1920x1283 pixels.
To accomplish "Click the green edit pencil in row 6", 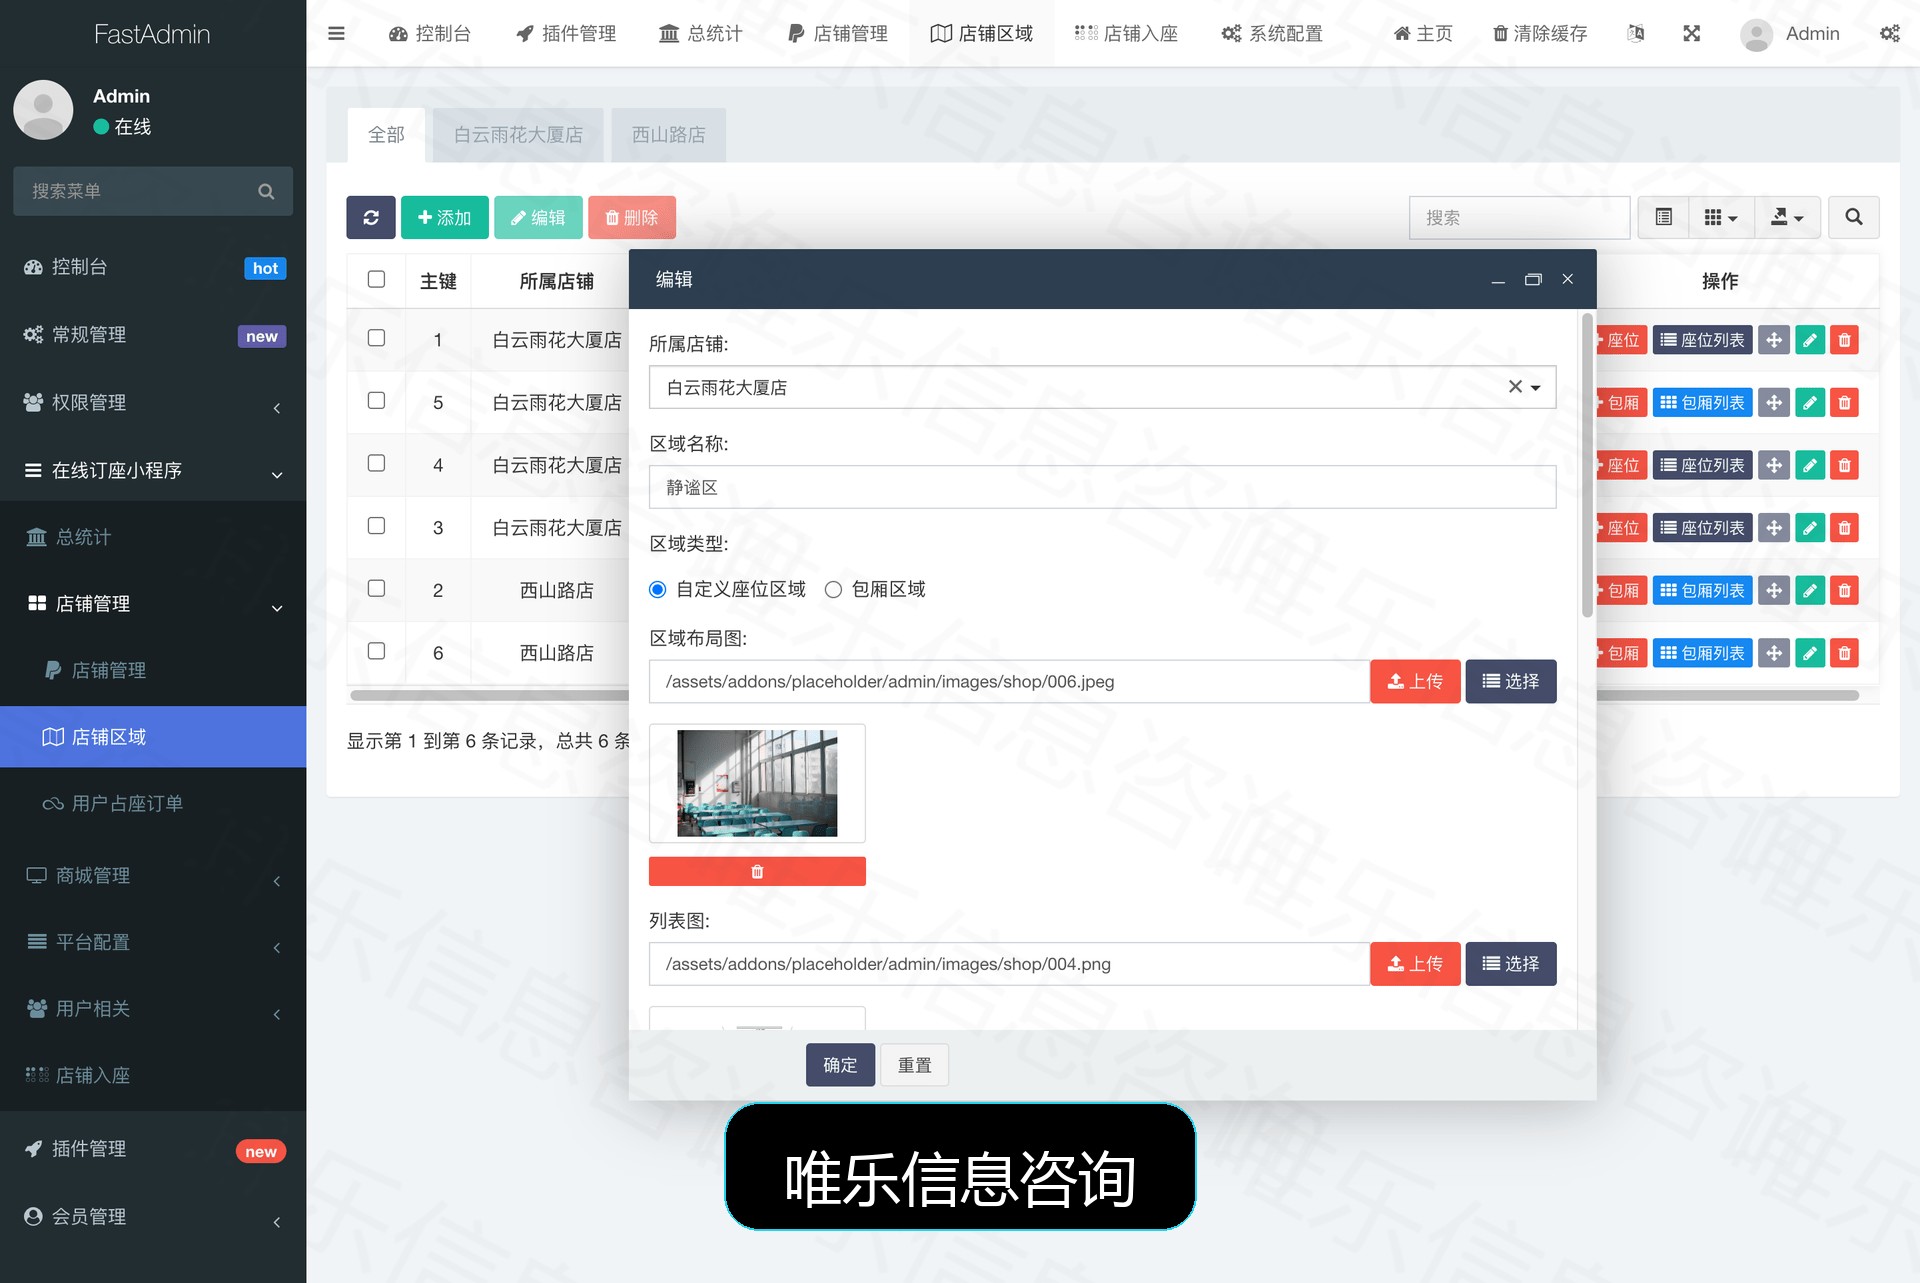I will (x=1810, y=653).
